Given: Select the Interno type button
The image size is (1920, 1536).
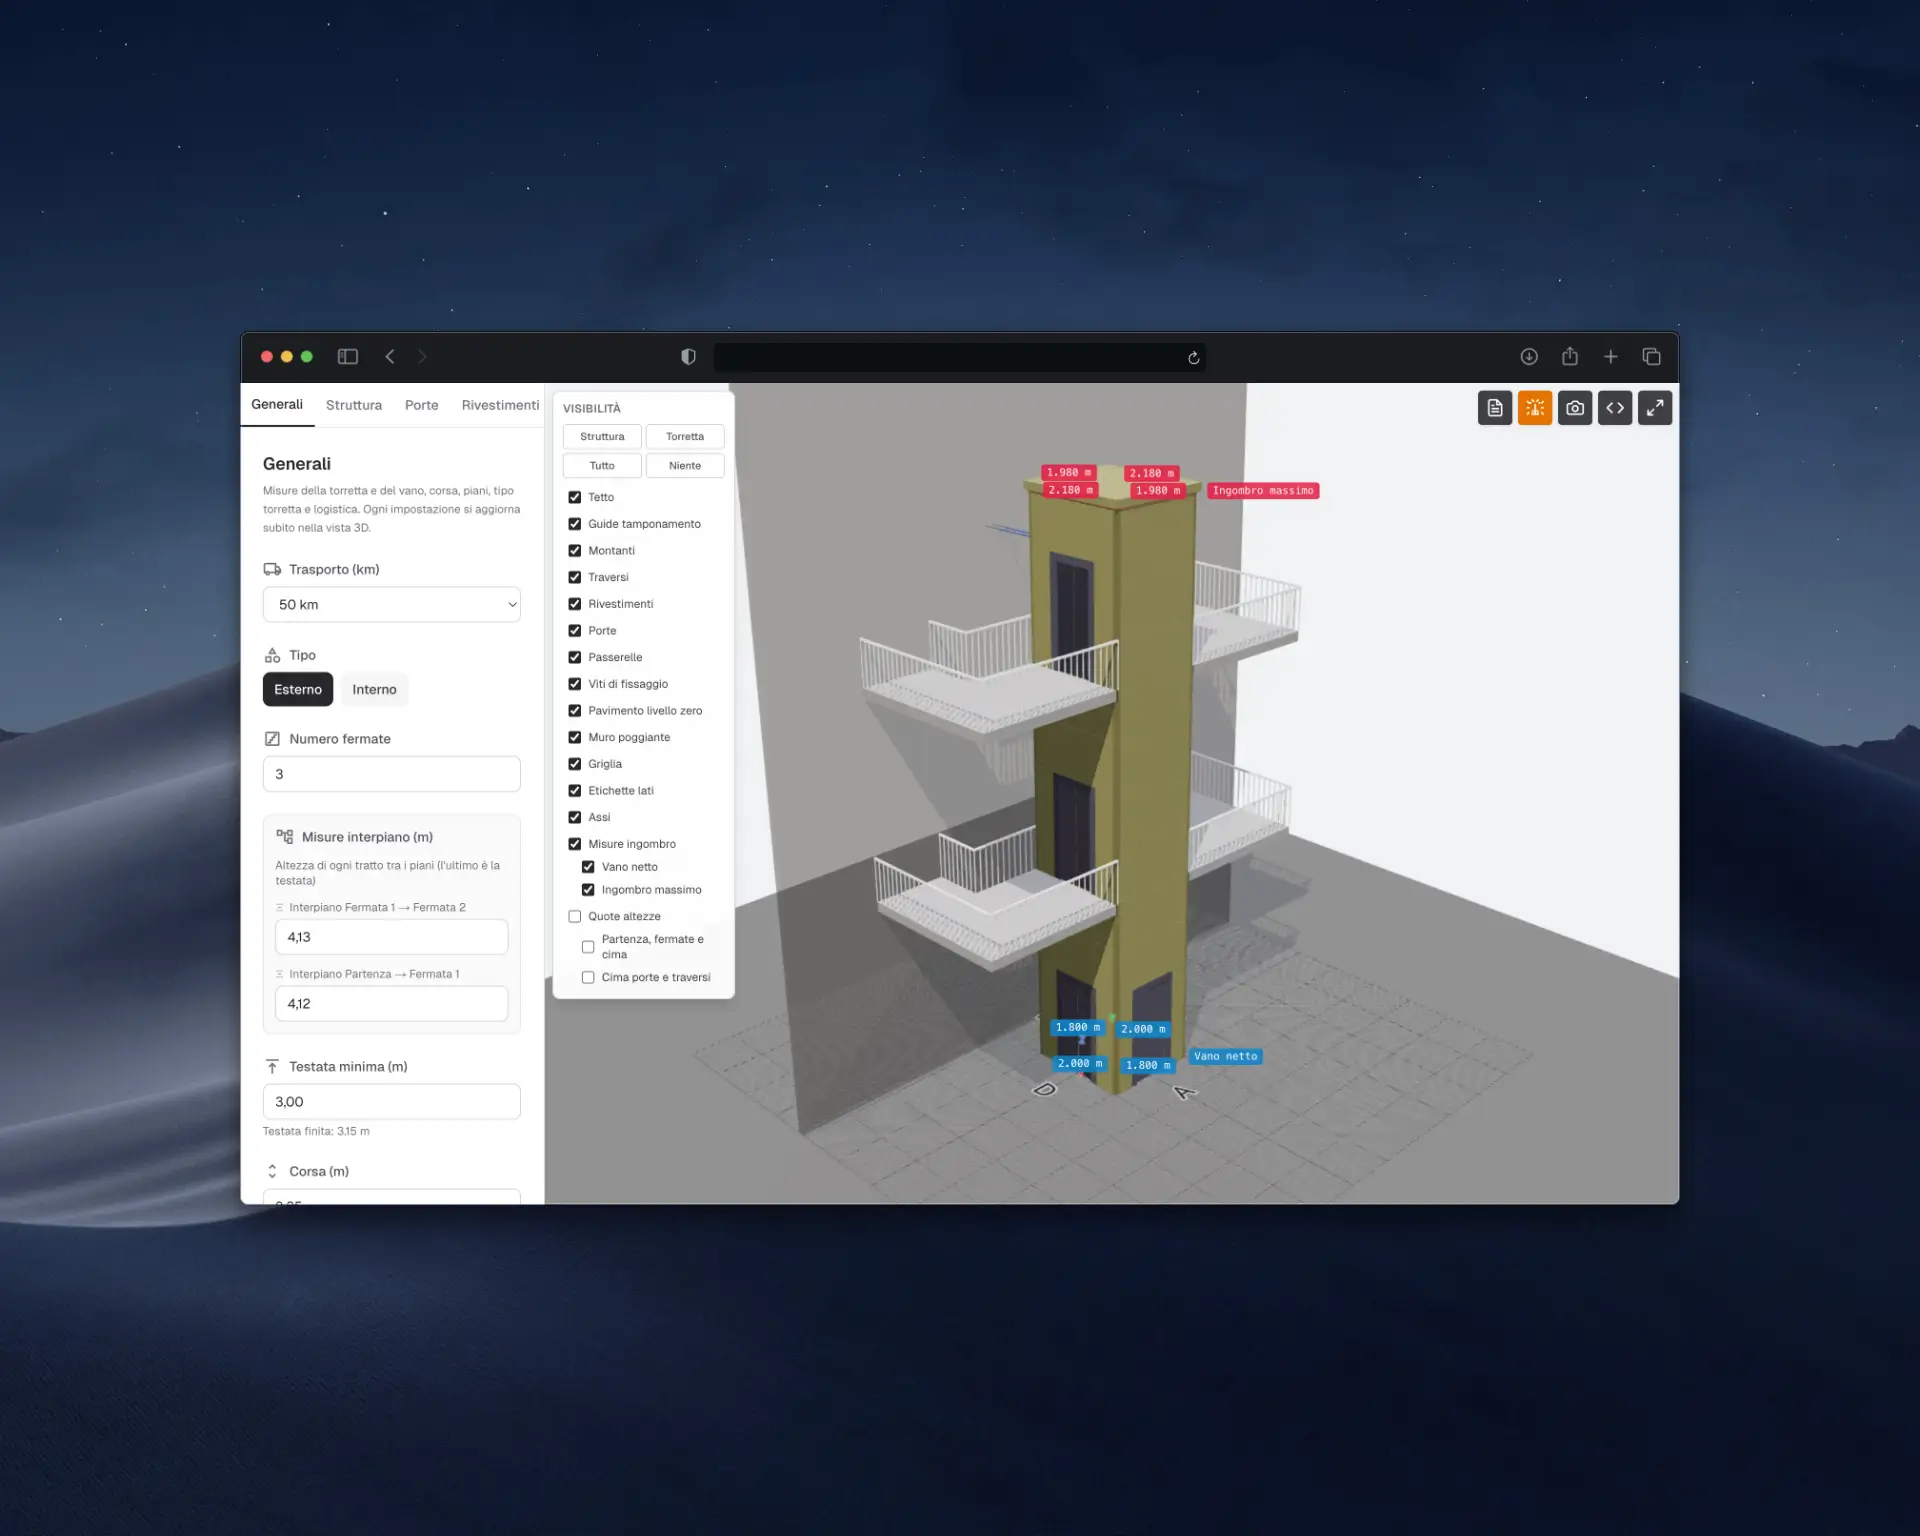Looking at the screenshot, I should (374, 690).
